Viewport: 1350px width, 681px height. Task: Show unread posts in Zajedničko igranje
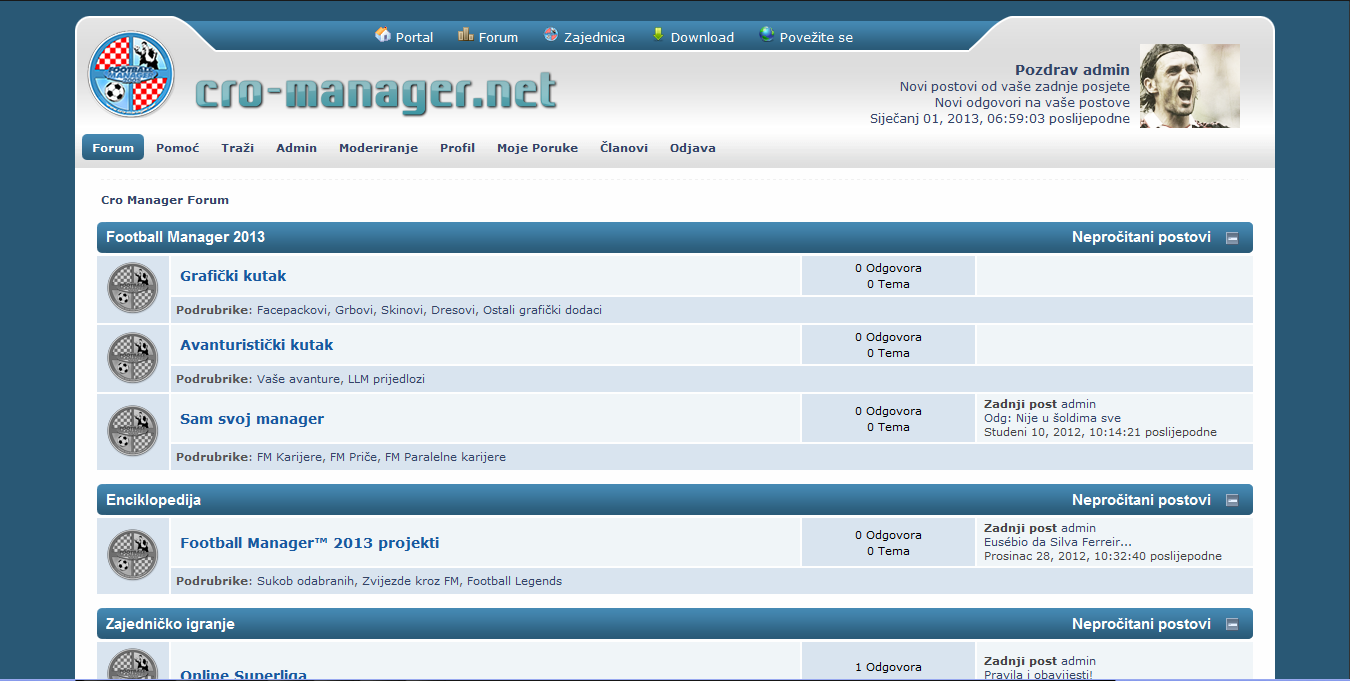coord(1141,623)
